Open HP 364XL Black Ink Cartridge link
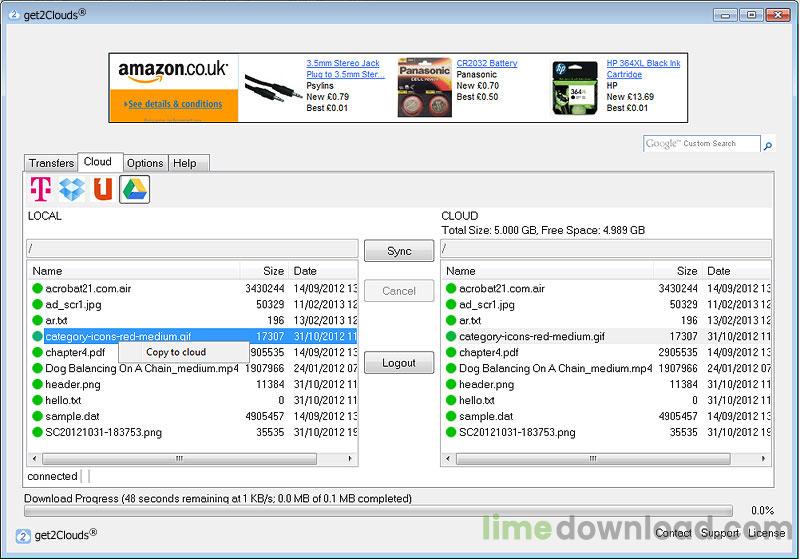Viewport: 800px width, 559px height. click(643, 69)
